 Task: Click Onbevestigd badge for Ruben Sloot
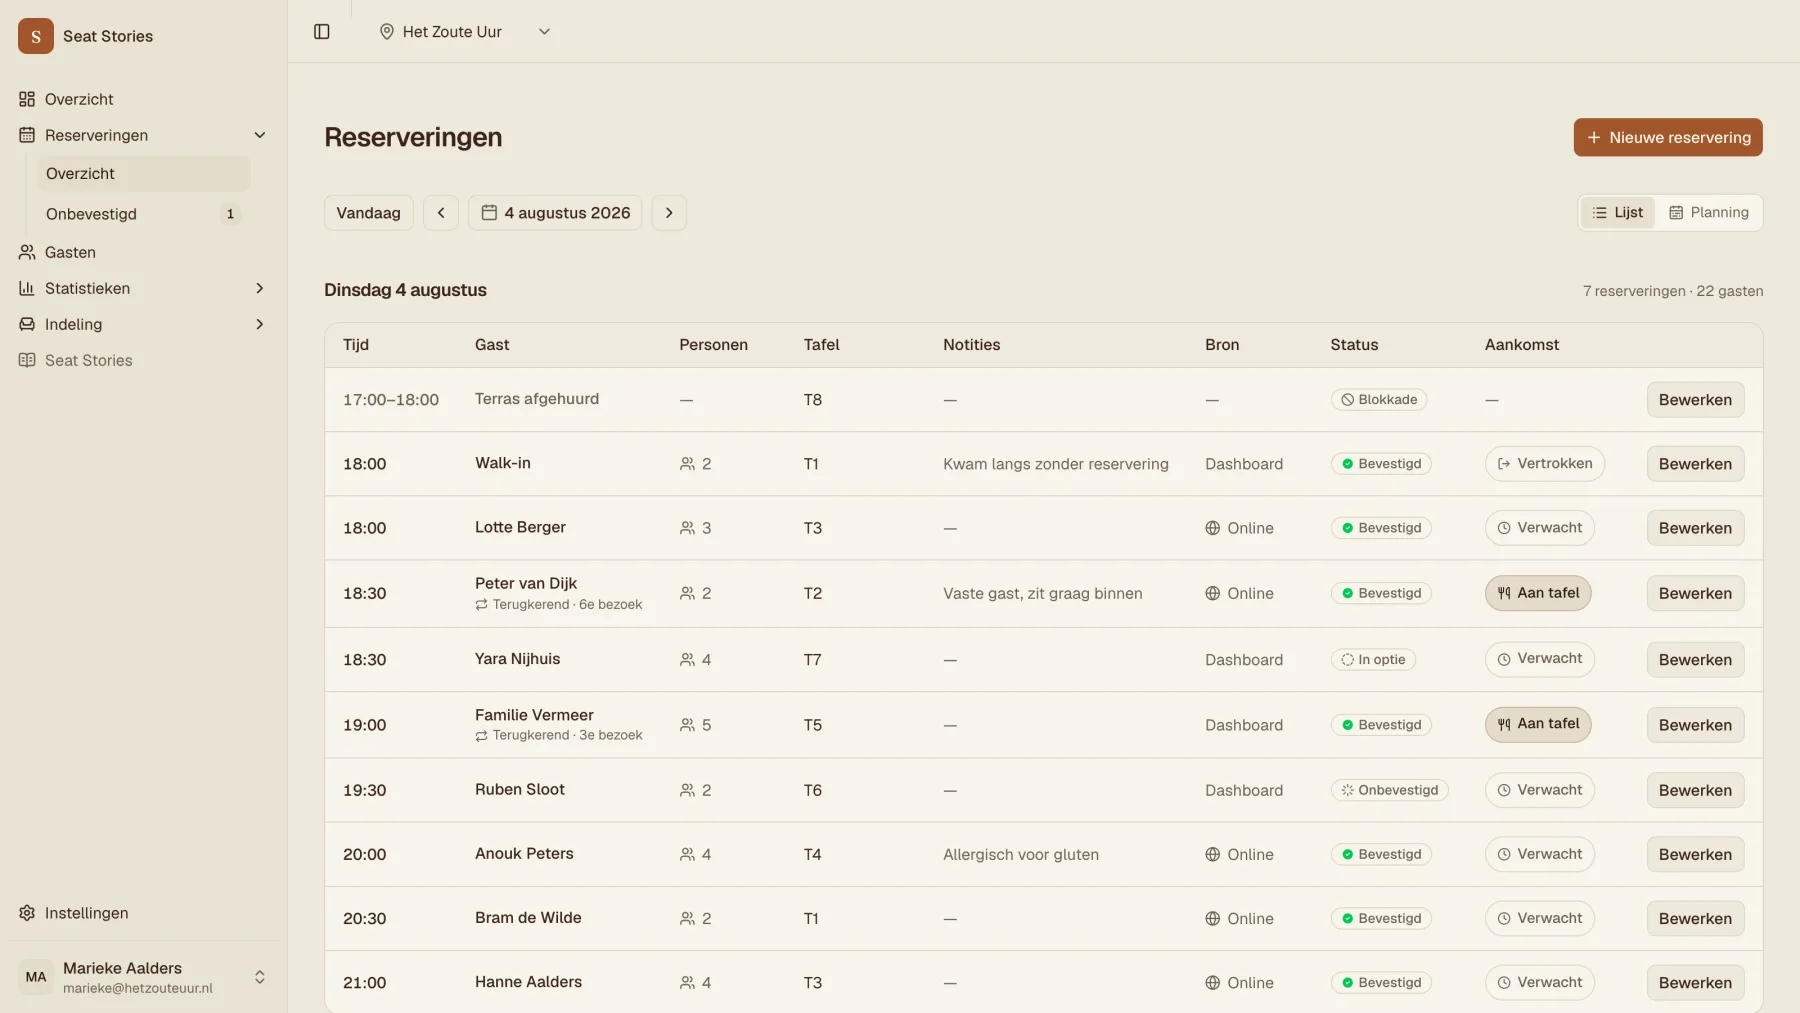[x=1390, y=790]
